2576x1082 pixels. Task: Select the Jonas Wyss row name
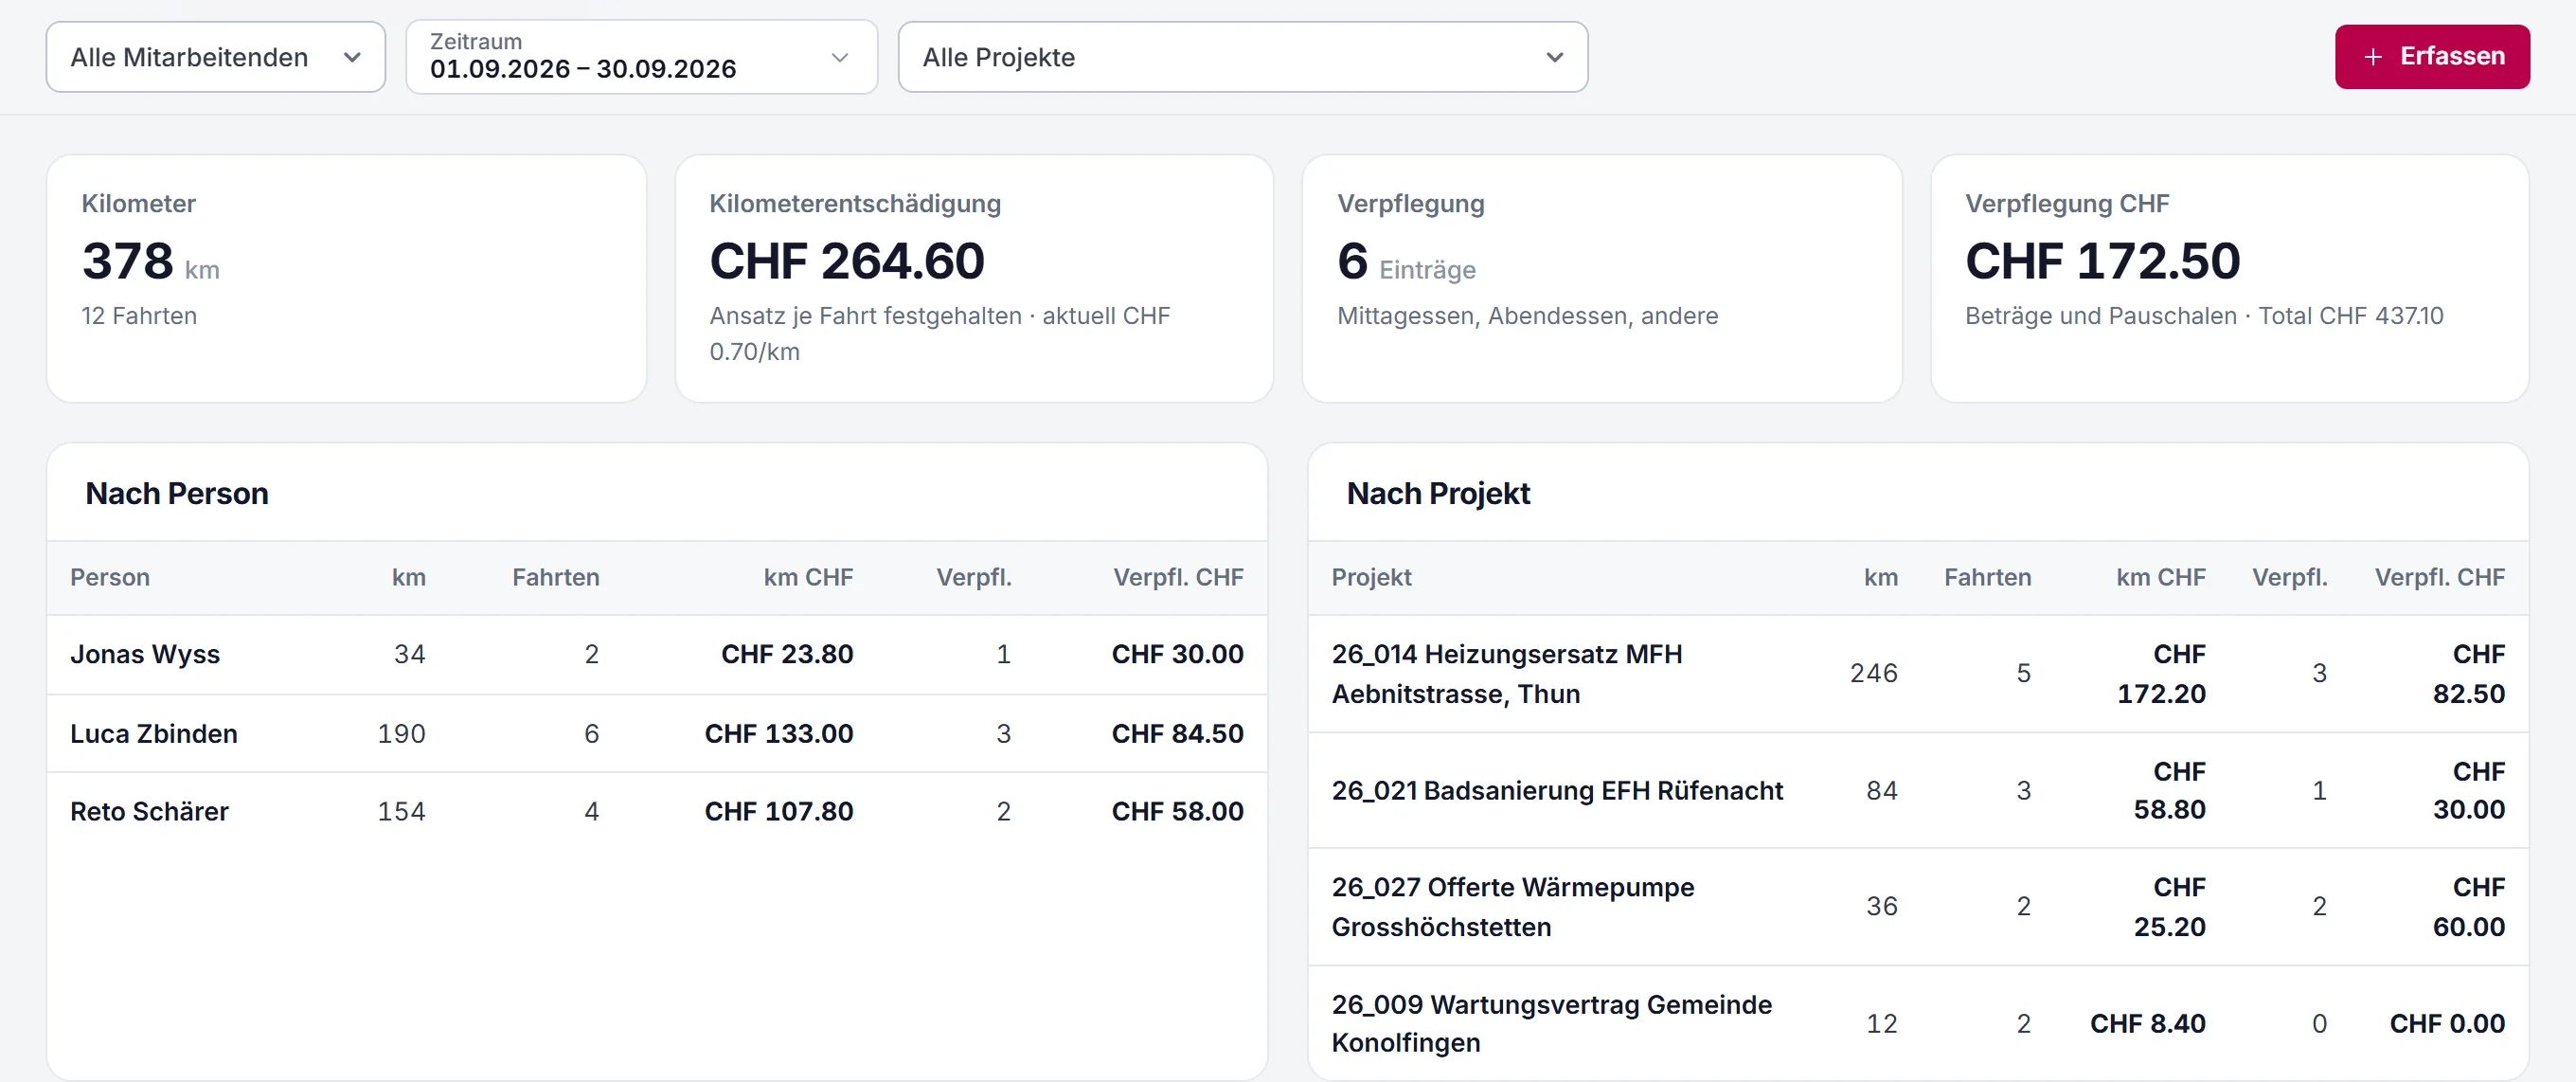(145, 654)
